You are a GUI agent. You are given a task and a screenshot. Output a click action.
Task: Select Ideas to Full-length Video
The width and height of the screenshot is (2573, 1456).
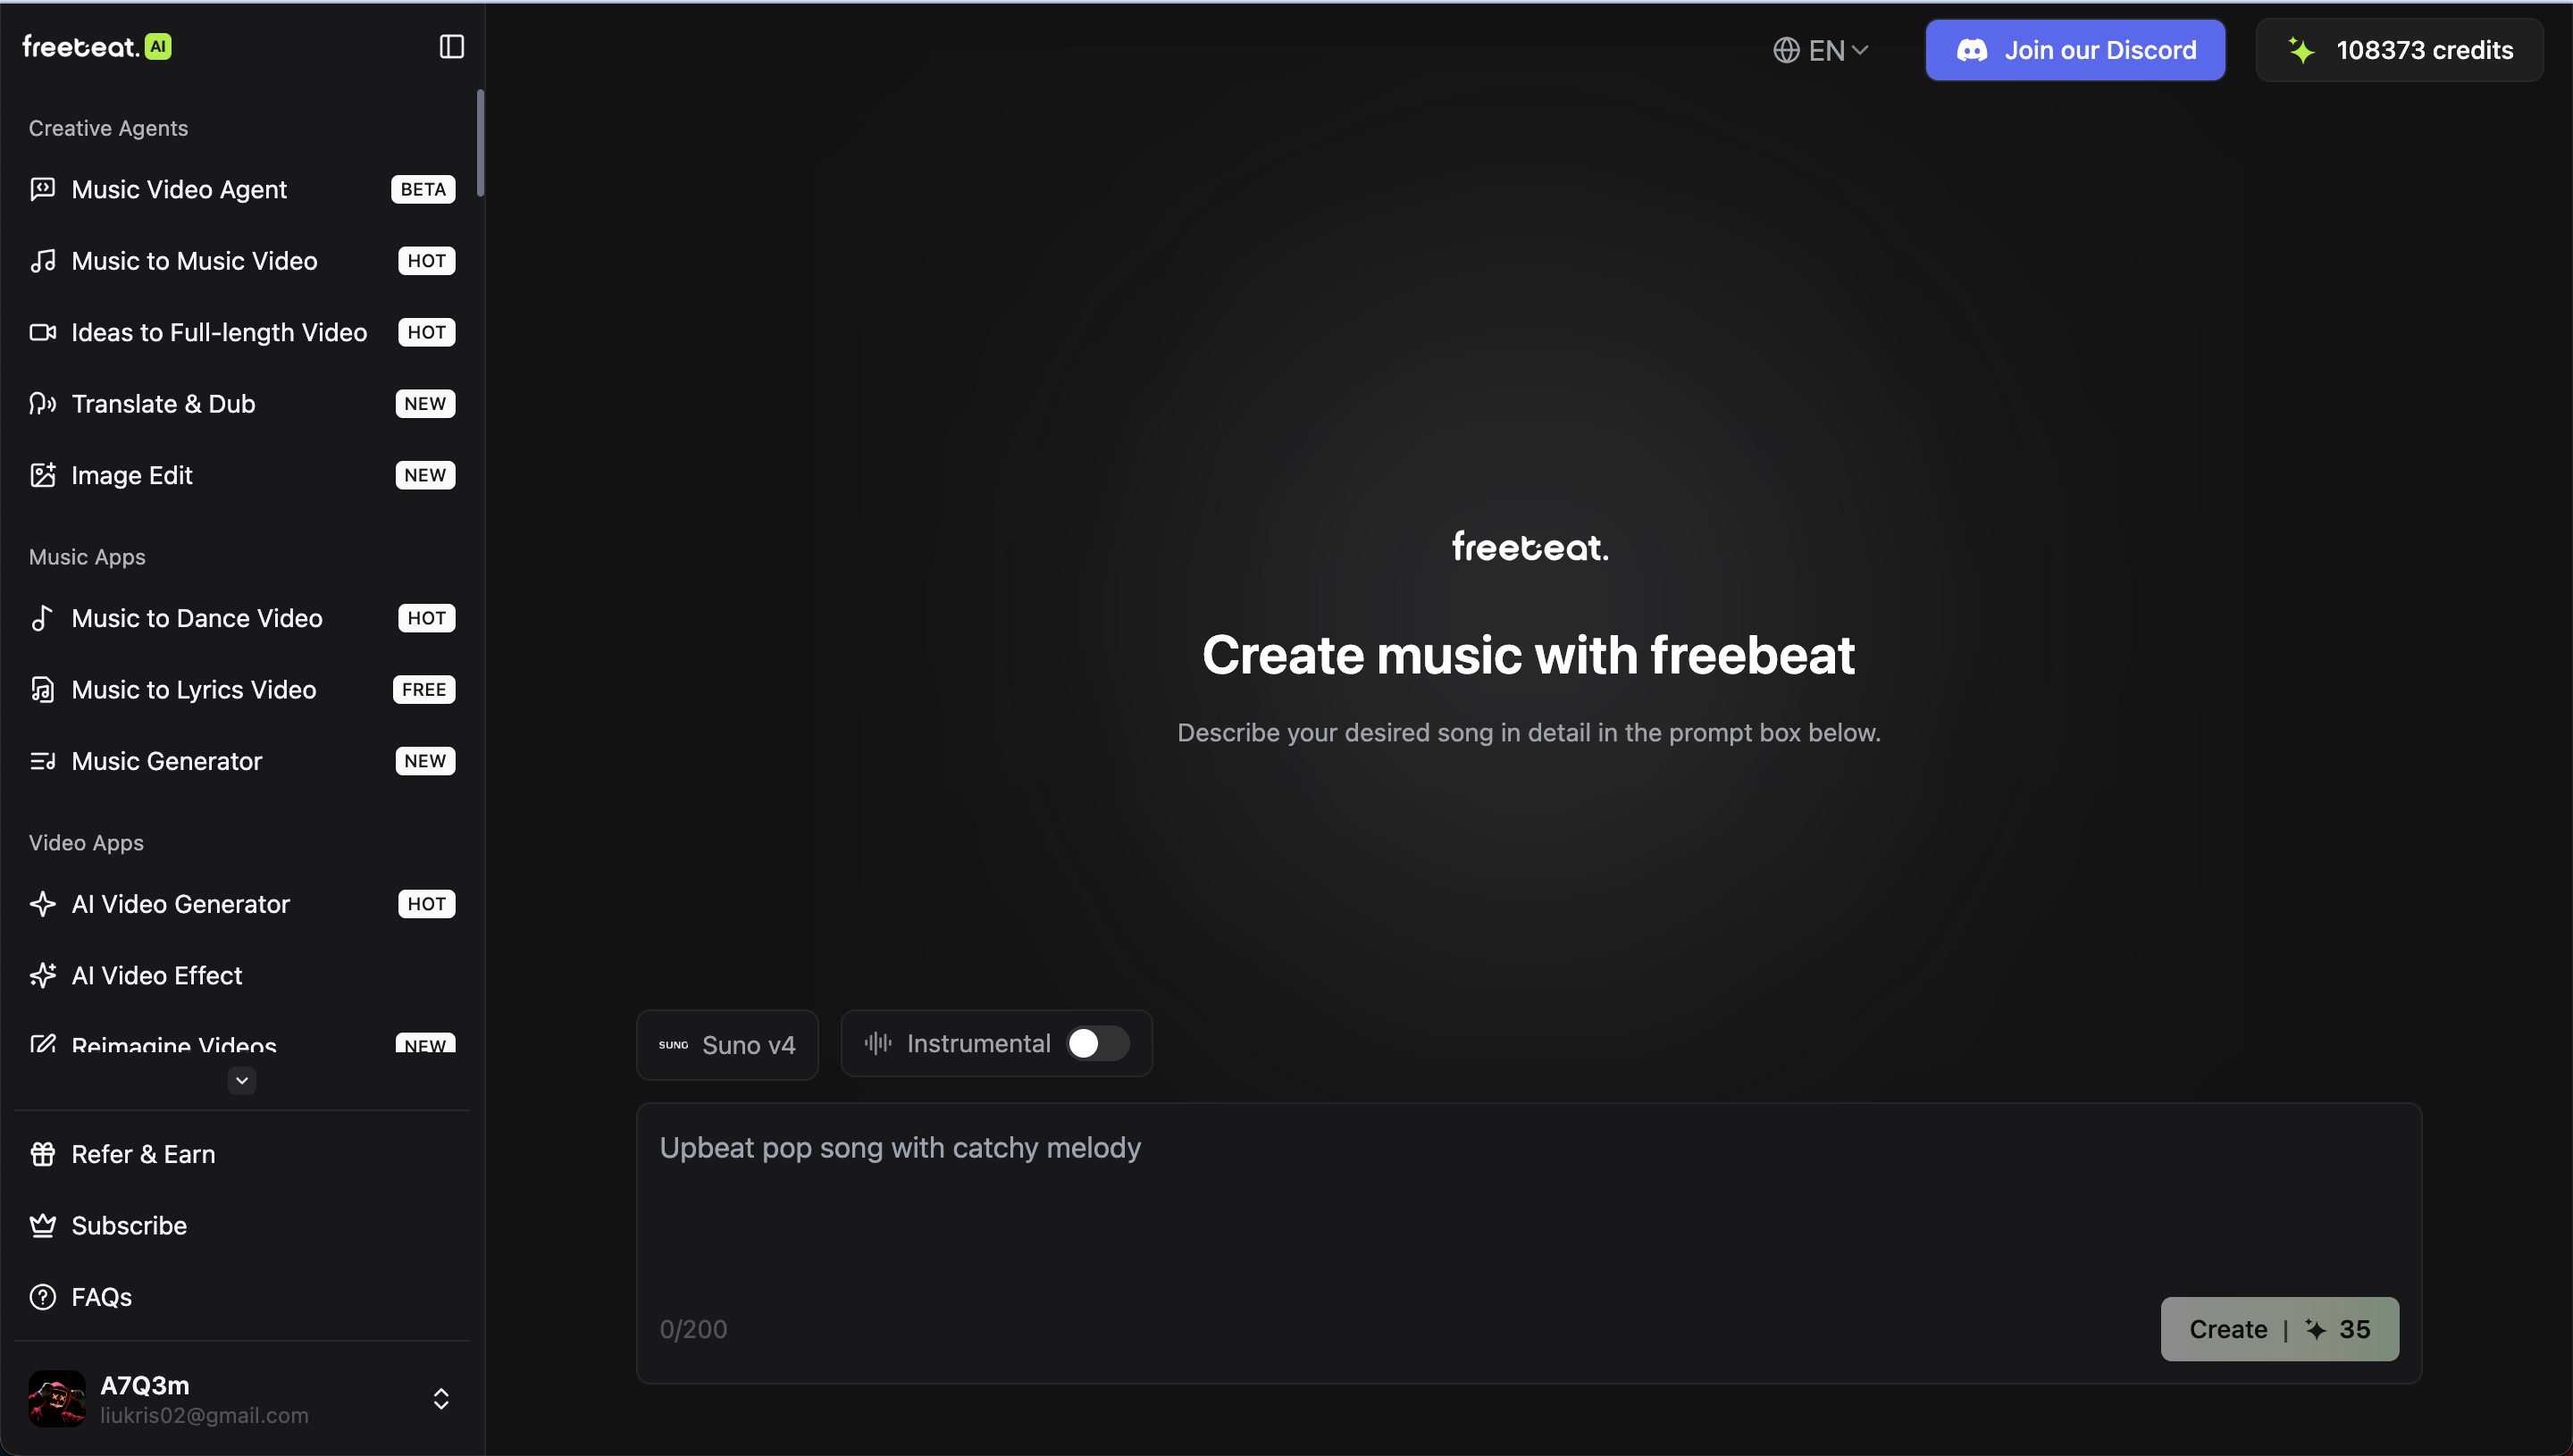coord(242,332)
